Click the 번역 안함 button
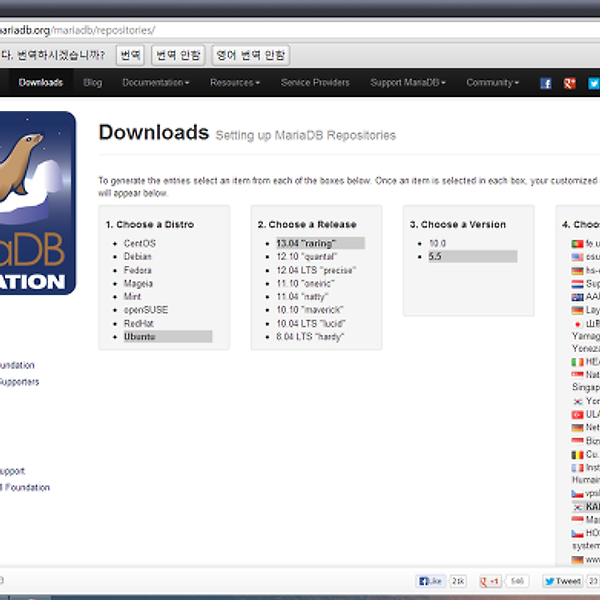This screenshot has height=600, width=600. click(x=178, y=55)
